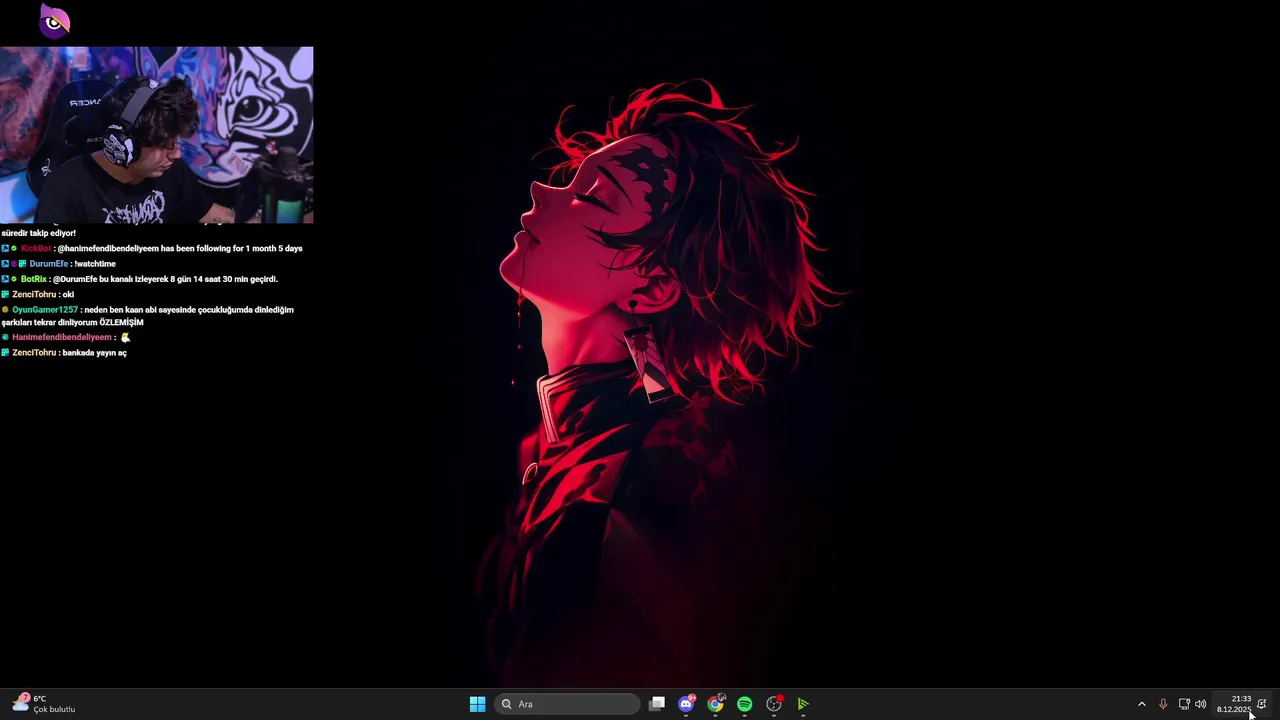Open the volume control in the system tray
The height and width of the screenshot is (720, 1280).
[x=1201, y=704]
